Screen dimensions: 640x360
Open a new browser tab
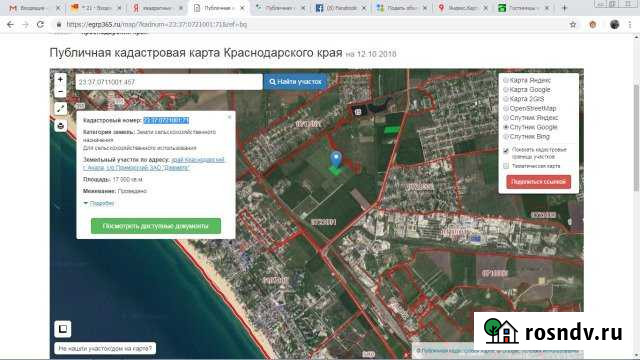(x=564, y=8)
